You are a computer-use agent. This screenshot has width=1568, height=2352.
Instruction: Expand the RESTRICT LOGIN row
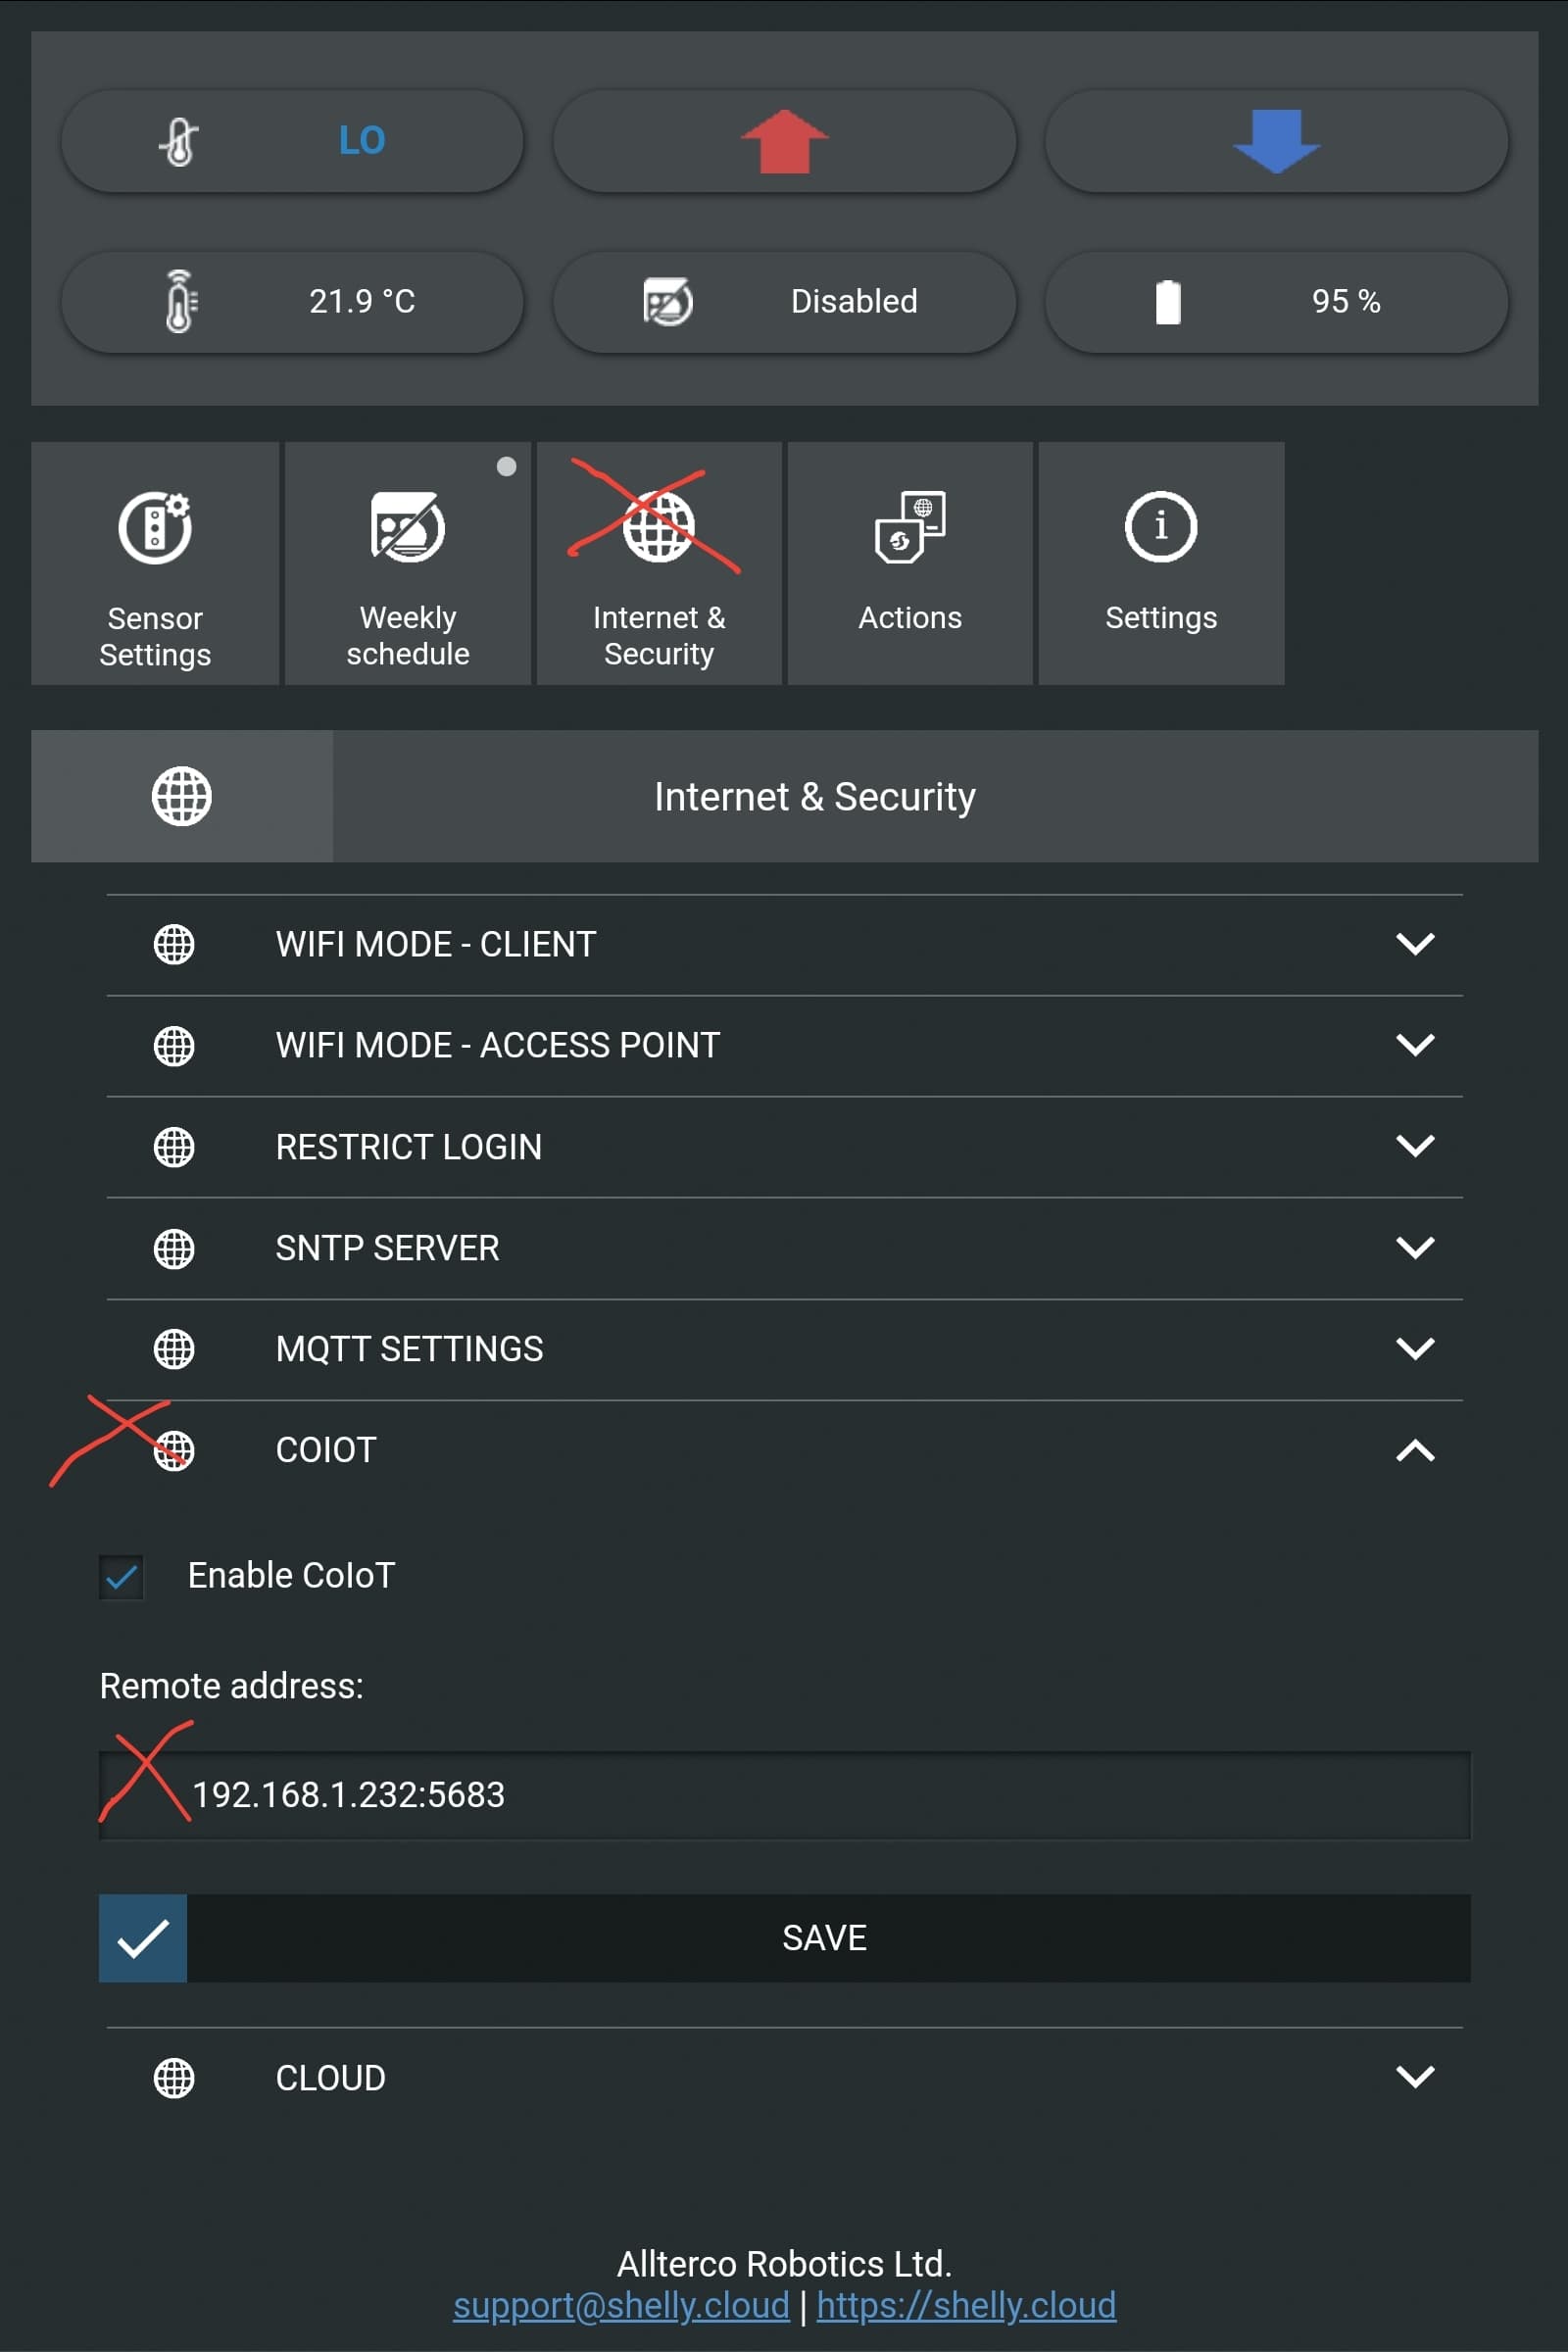pyautogui.click(x=784, y=1146)
